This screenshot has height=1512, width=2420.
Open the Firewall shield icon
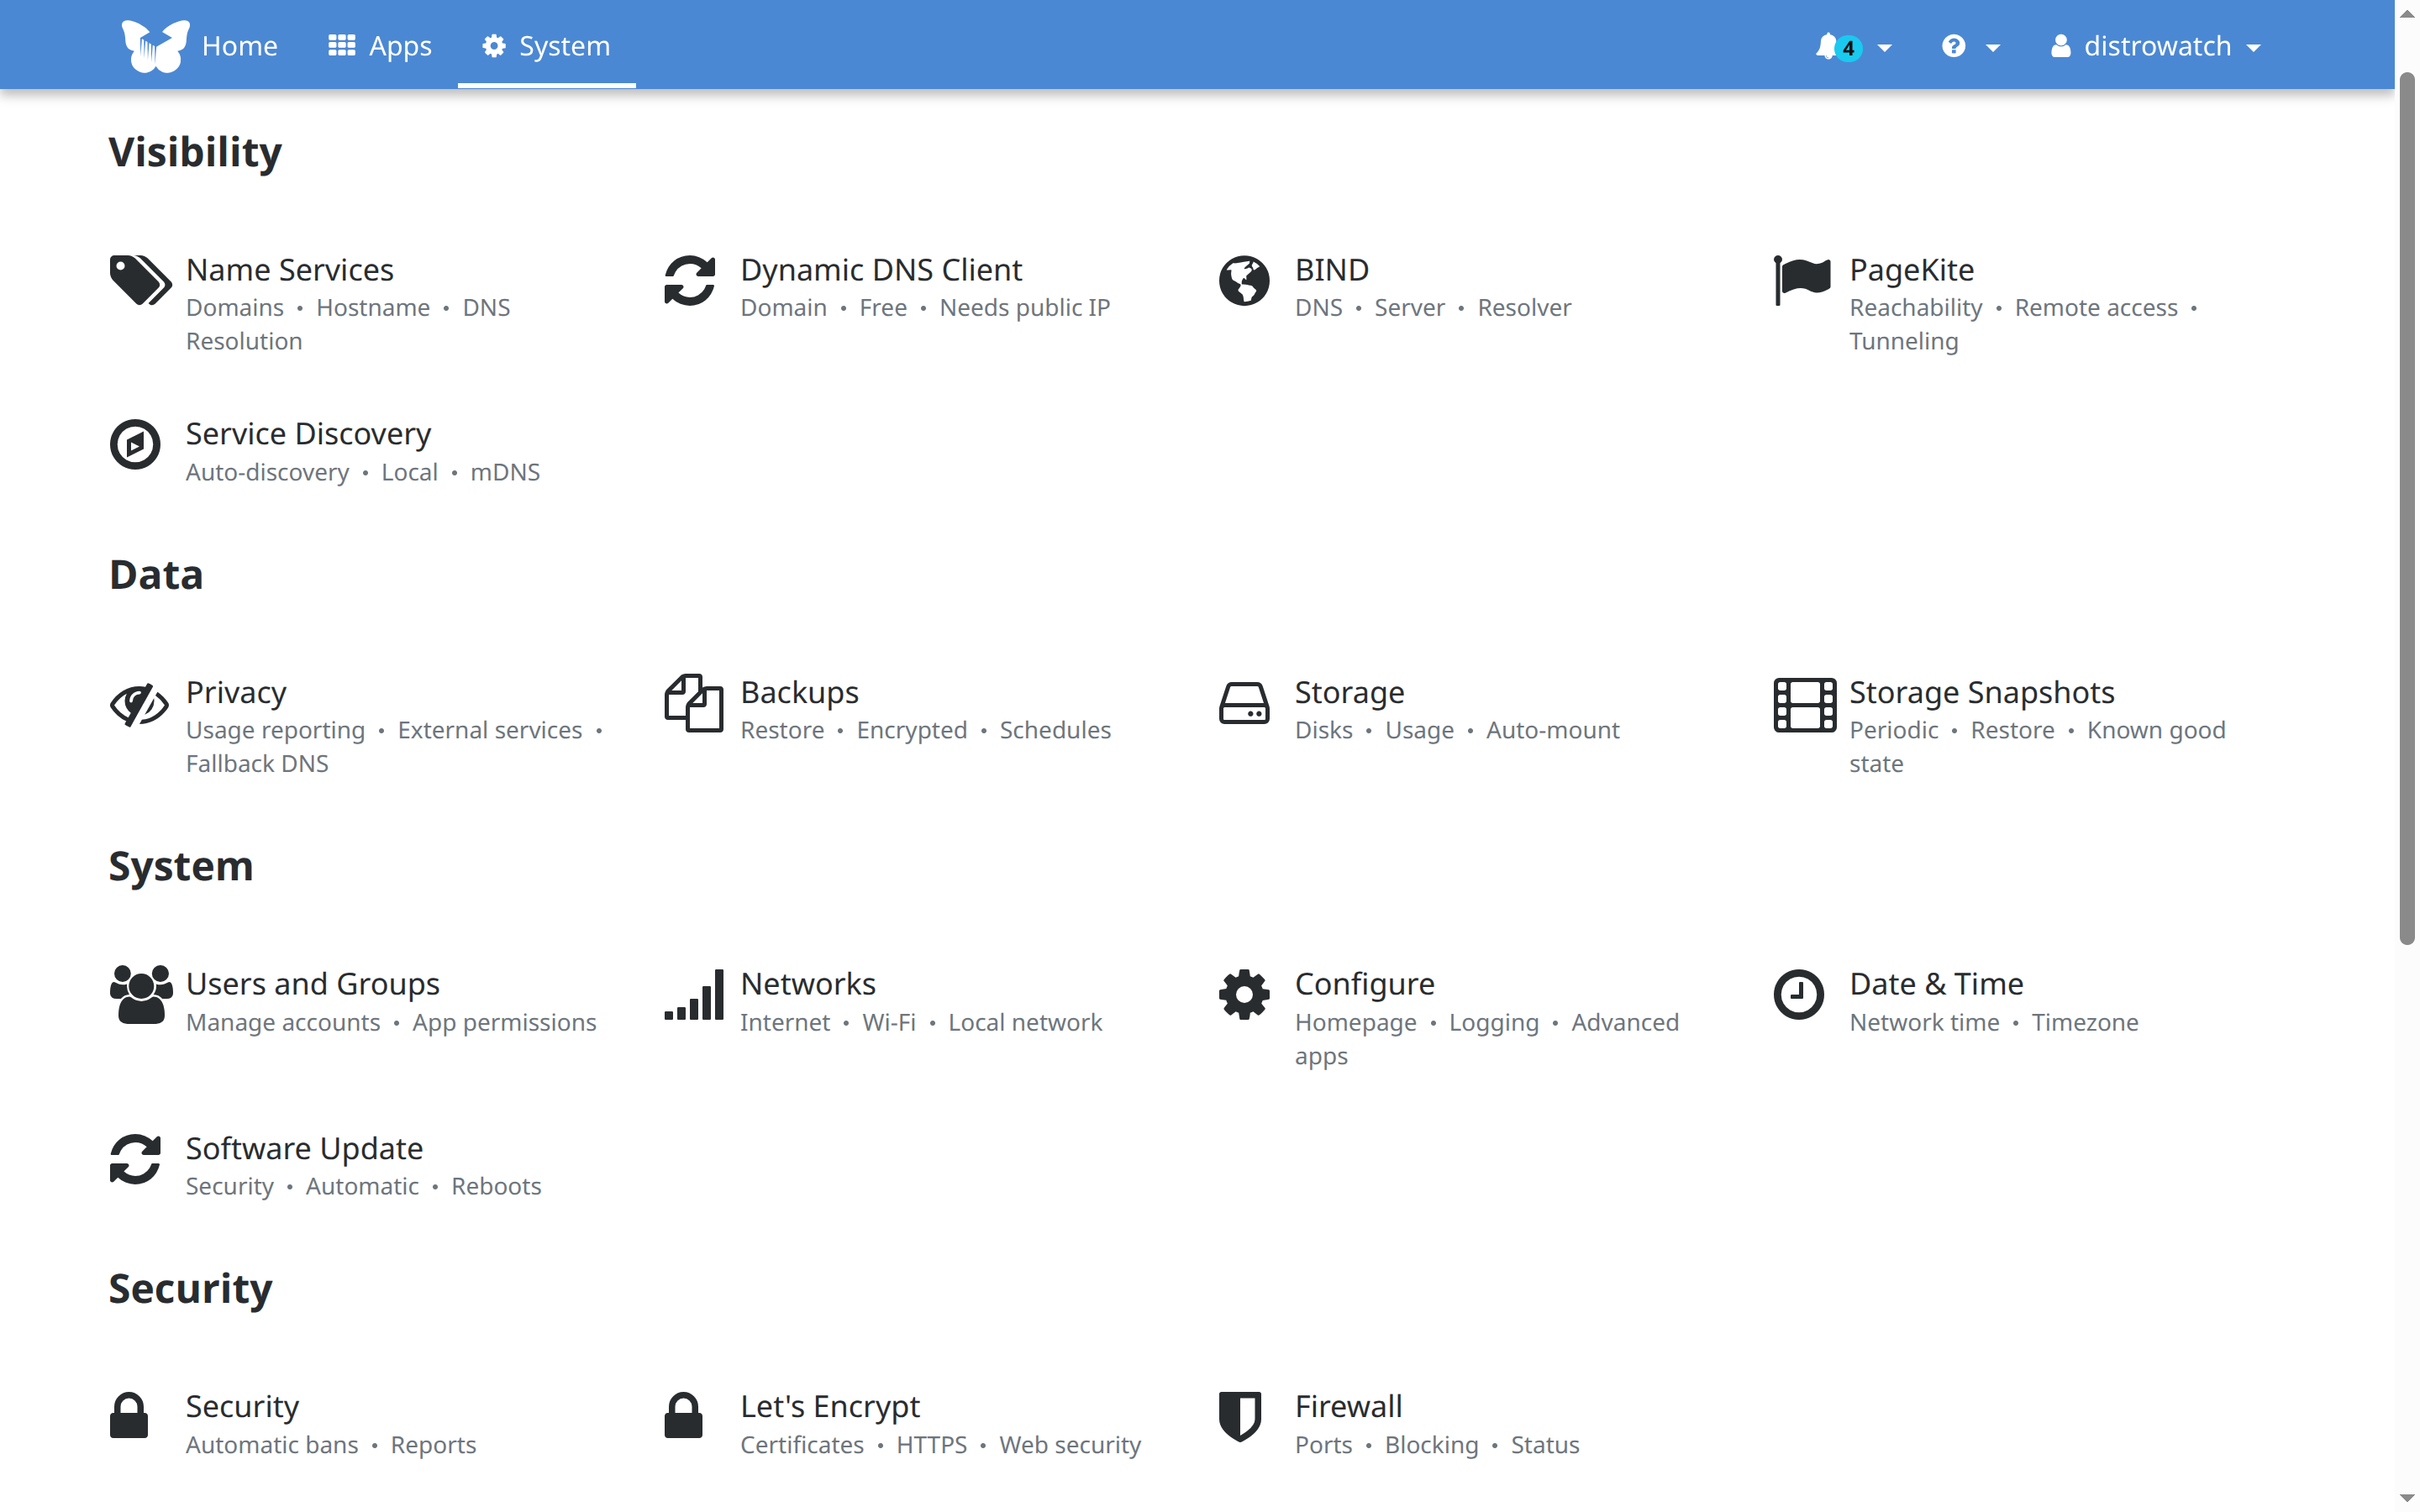tap(1240, 1416)
